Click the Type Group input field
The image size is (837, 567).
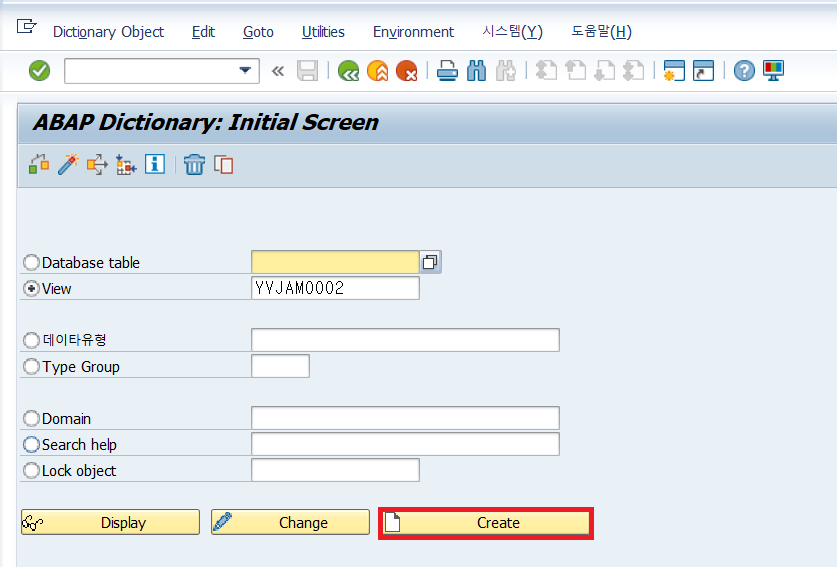pos(280,366)
